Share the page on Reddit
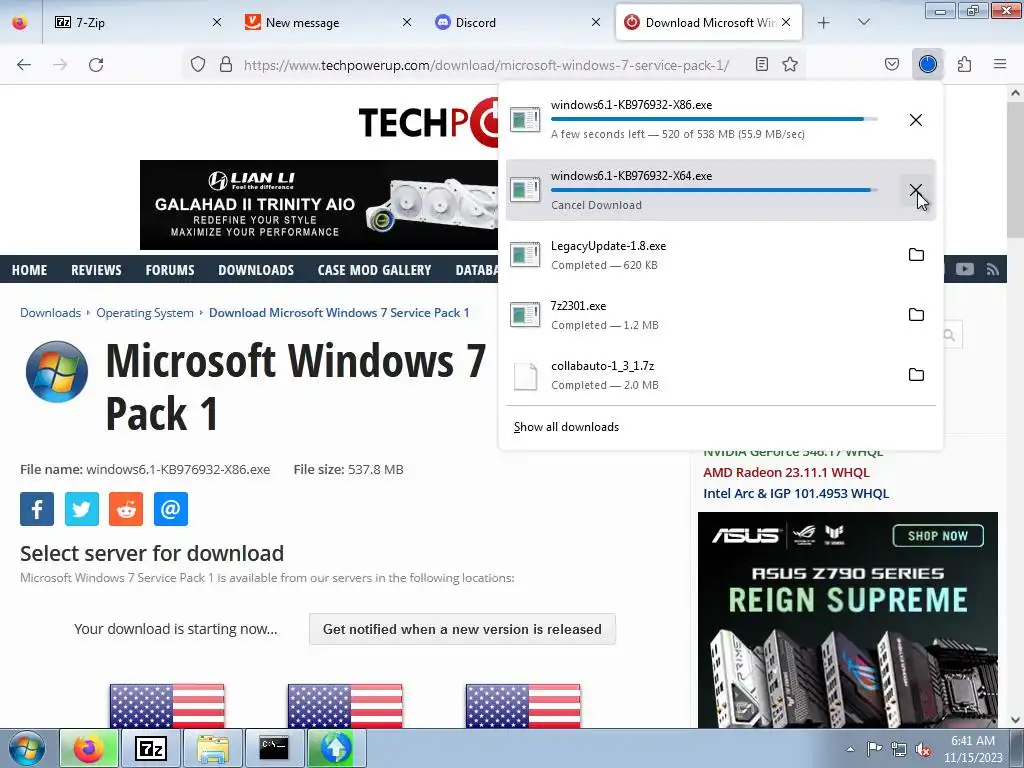 tap(126, 509)
